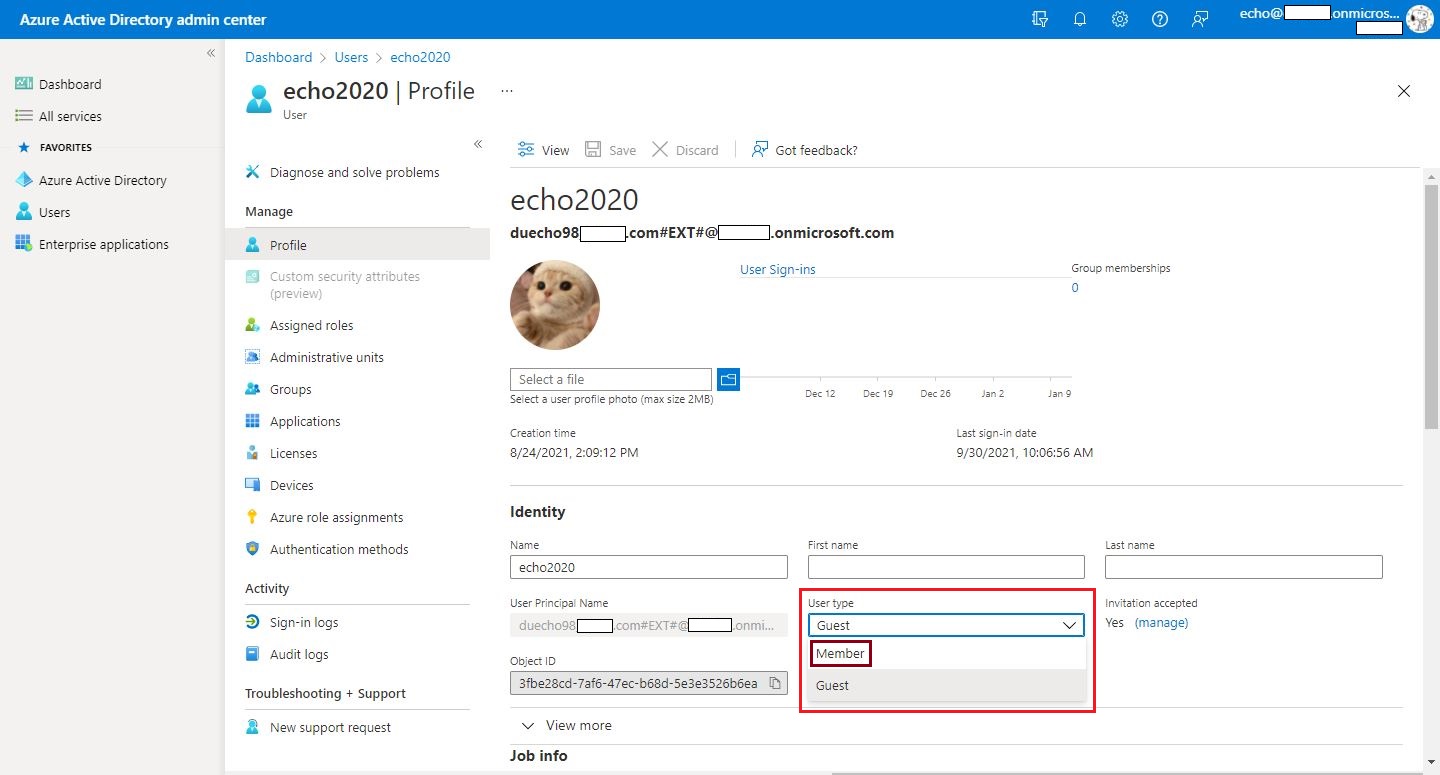Open the ellipsis more options menu
The width and height of the screenshot is (1440, 775).
pos(507,91)
